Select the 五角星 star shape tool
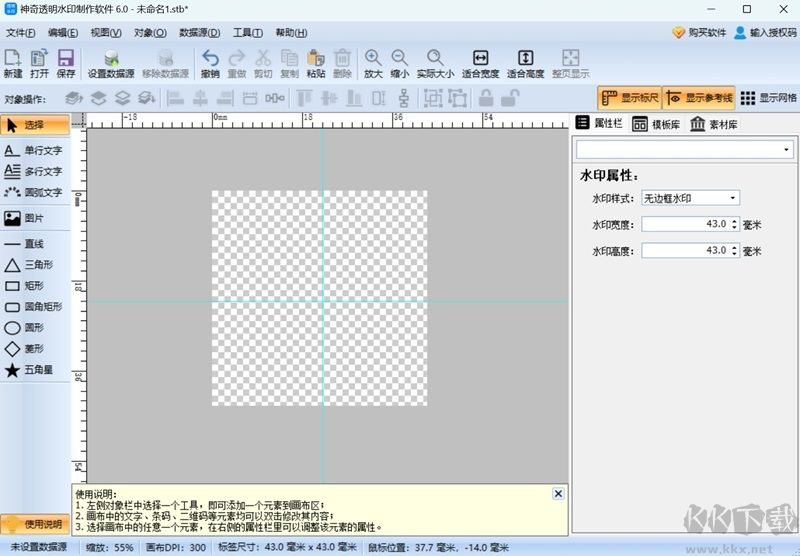This screenshot has height=556, width=800. click(x=36, y=371)
